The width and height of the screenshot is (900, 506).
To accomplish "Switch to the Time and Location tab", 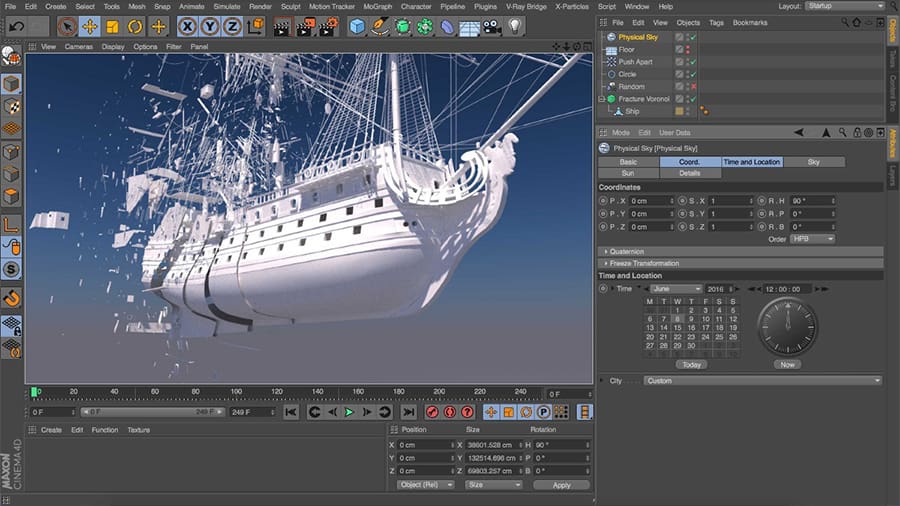I will pos(752,162).
